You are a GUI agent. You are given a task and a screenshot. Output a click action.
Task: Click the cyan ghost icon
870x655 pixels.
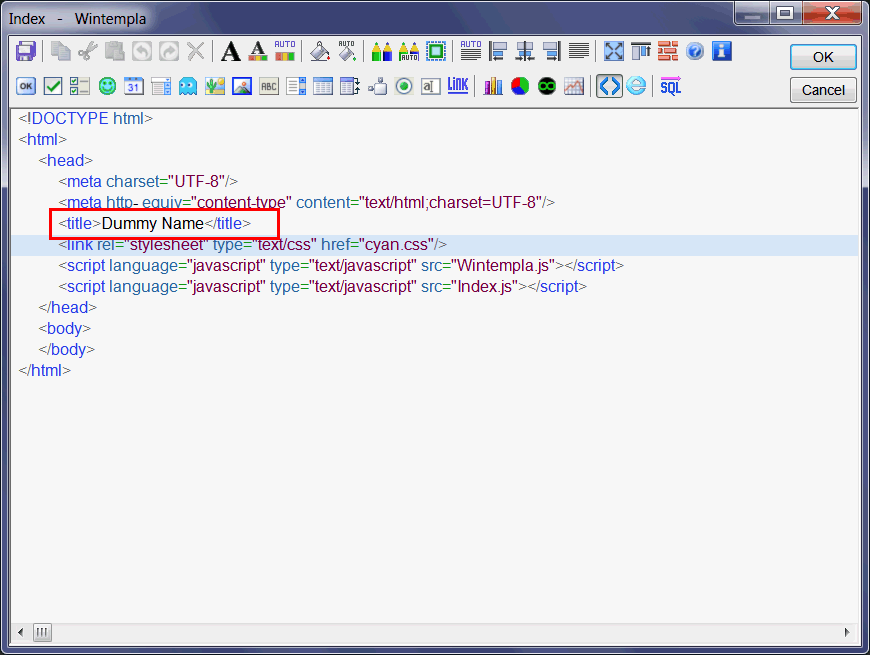point(188,87)
